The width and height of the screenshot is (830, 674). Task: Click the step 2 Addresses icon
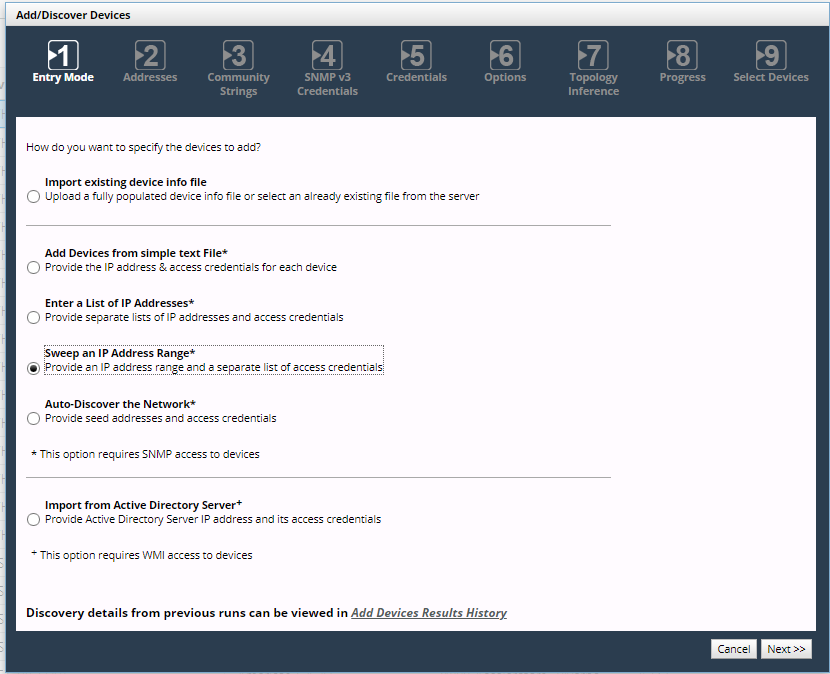(150, 55)
